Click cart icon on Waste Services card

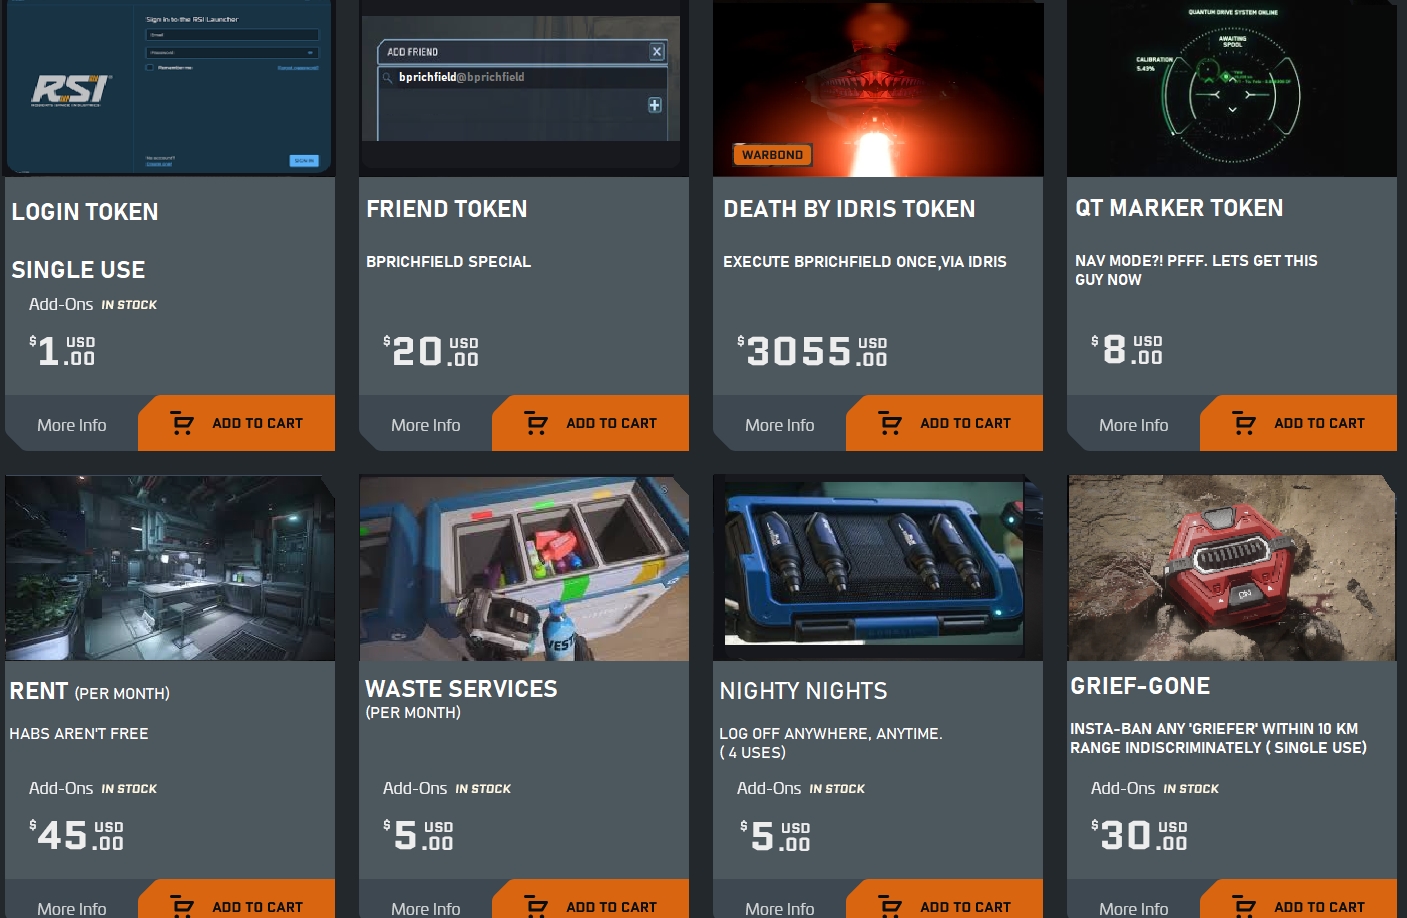(536, 906)
